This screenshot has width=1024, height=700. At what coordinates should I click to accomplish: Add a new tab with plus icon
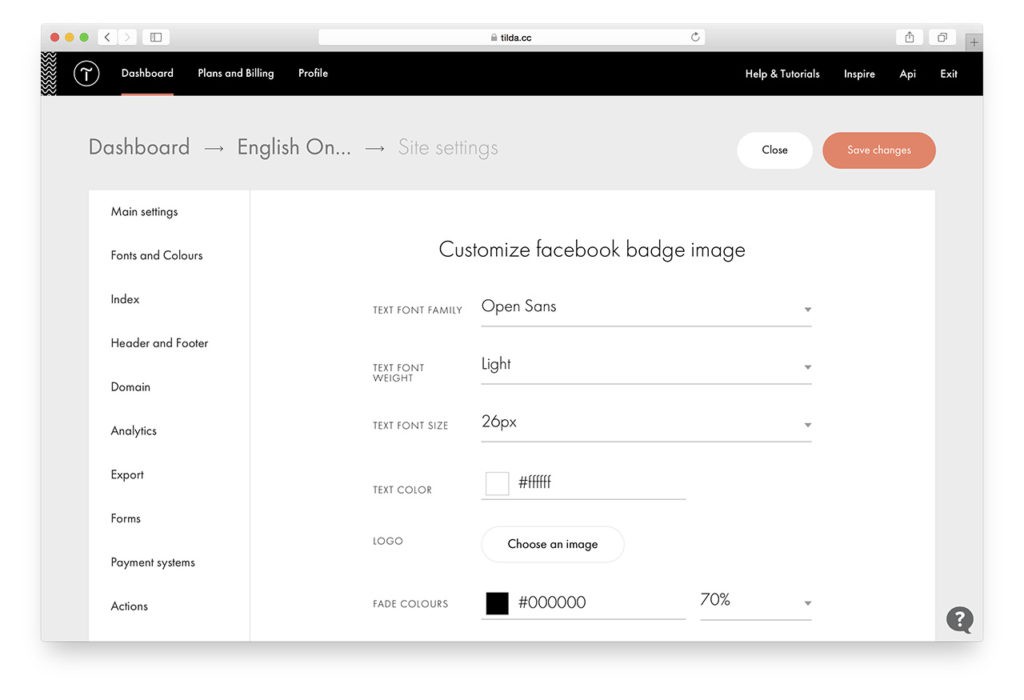(974, 42)
